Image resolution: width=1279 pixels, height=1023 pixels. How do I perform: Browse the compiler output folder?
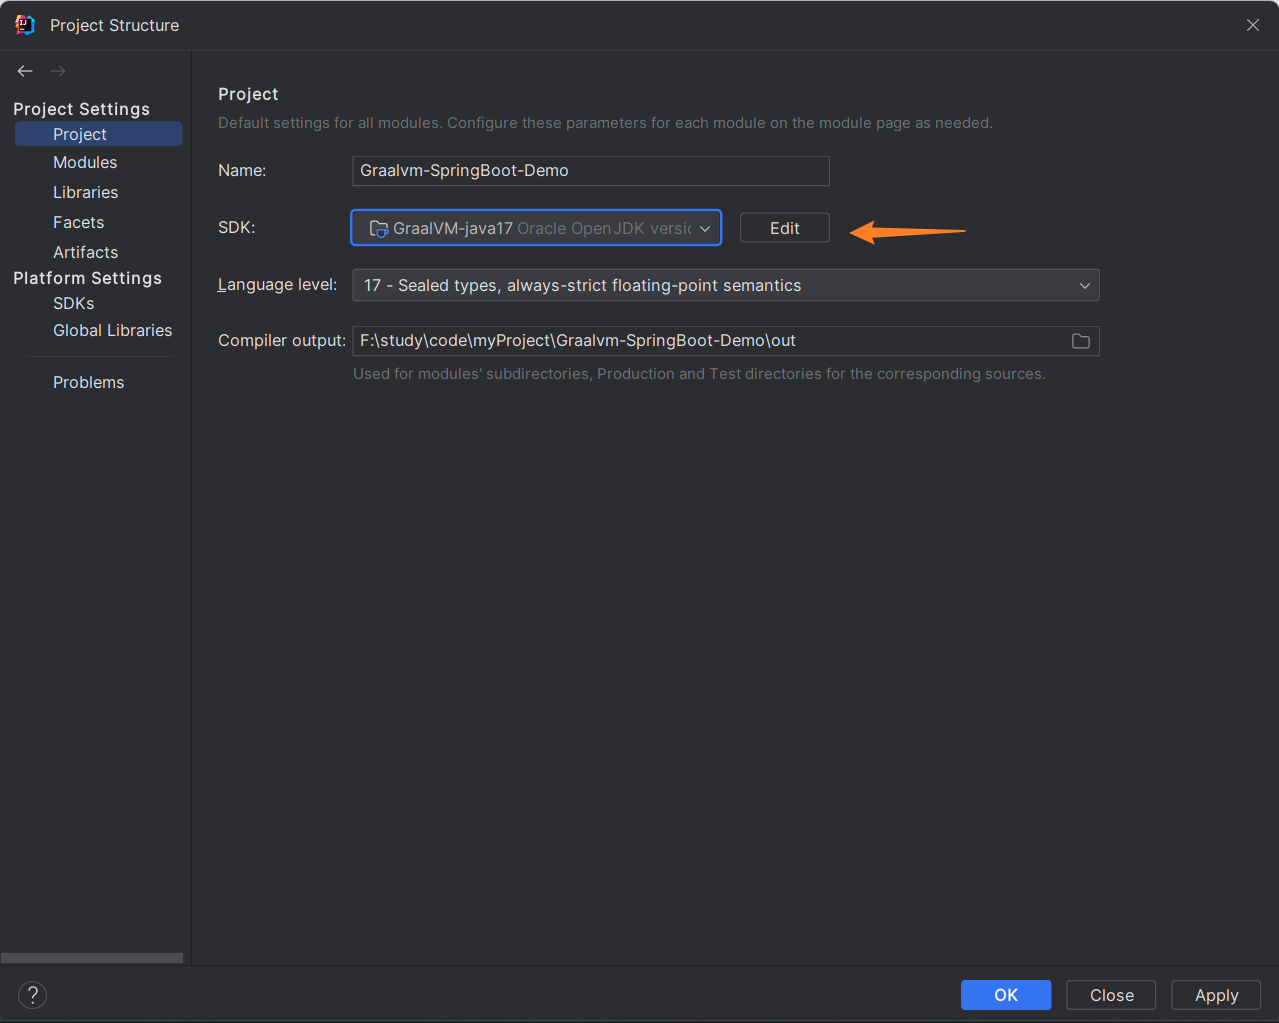point(1081,341)
